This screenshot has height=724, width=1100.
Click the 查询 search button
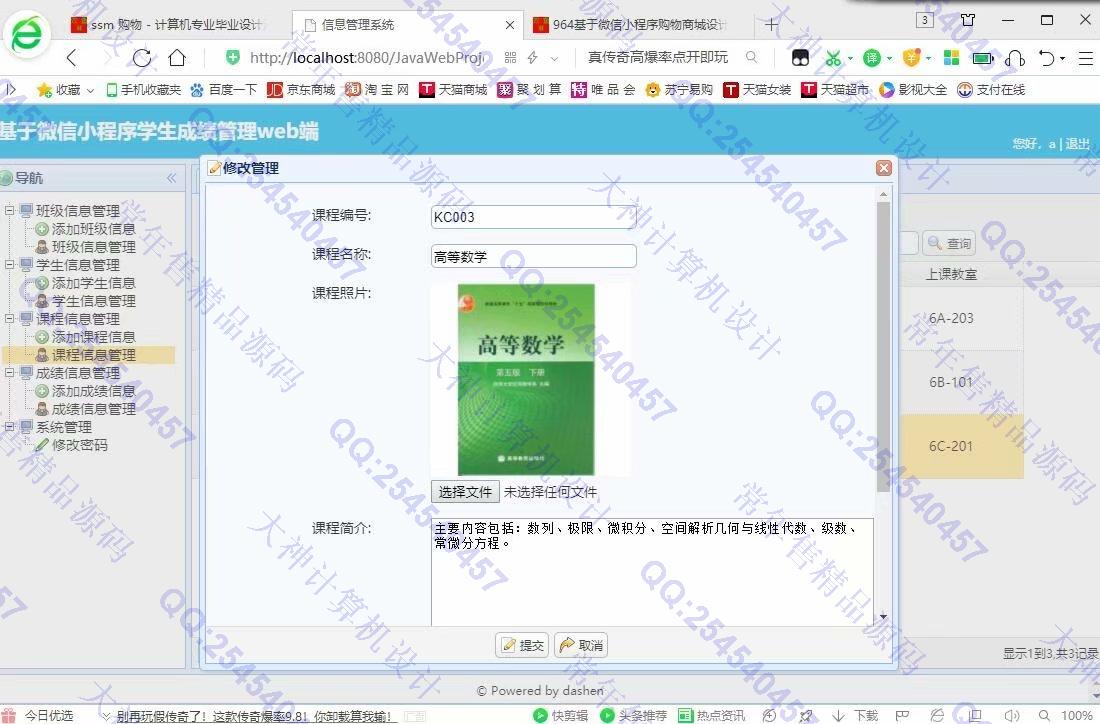pos(948,243)
